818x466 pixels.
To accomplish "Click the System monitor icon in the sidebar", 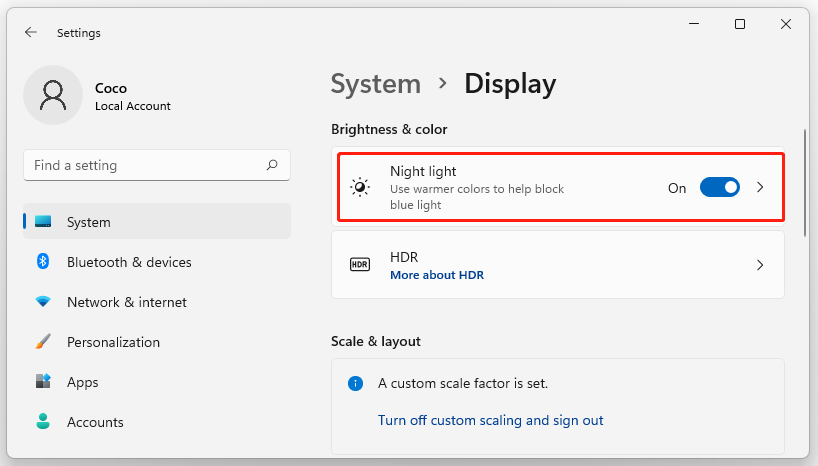I will [43, 221].
